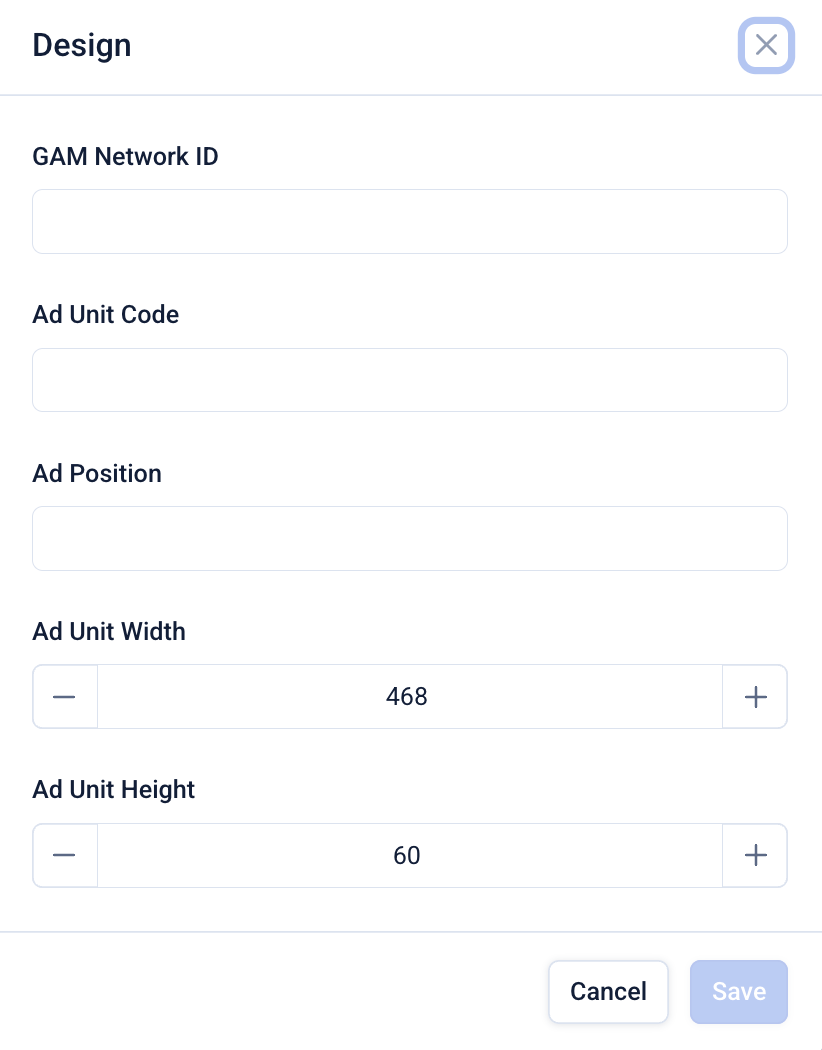Image resolution: width=822 pixels, height=1050 pixels.
Task: Click the Ad Unit Height value 60
Action: 408,855
